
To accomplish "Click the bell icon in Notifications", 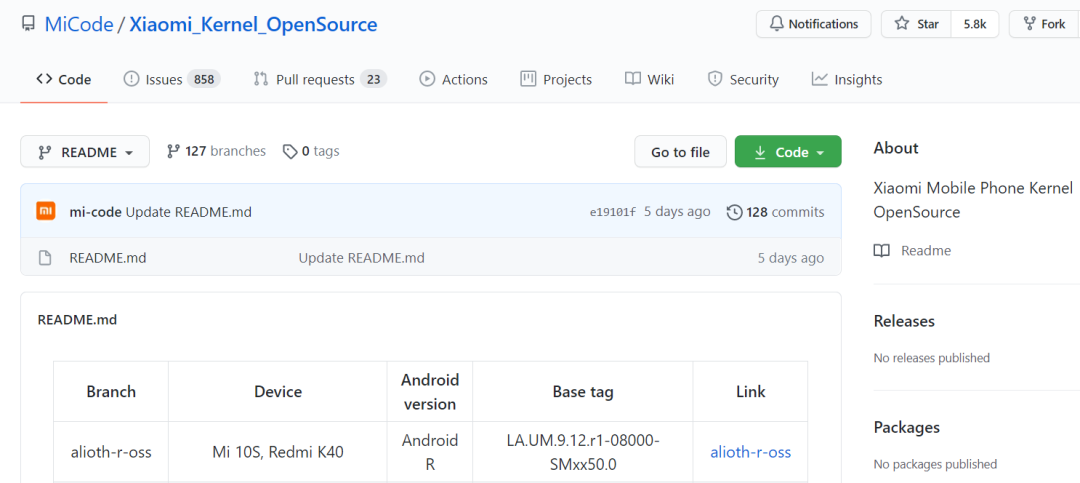I will pyautogui.click(x=776, y=24).
